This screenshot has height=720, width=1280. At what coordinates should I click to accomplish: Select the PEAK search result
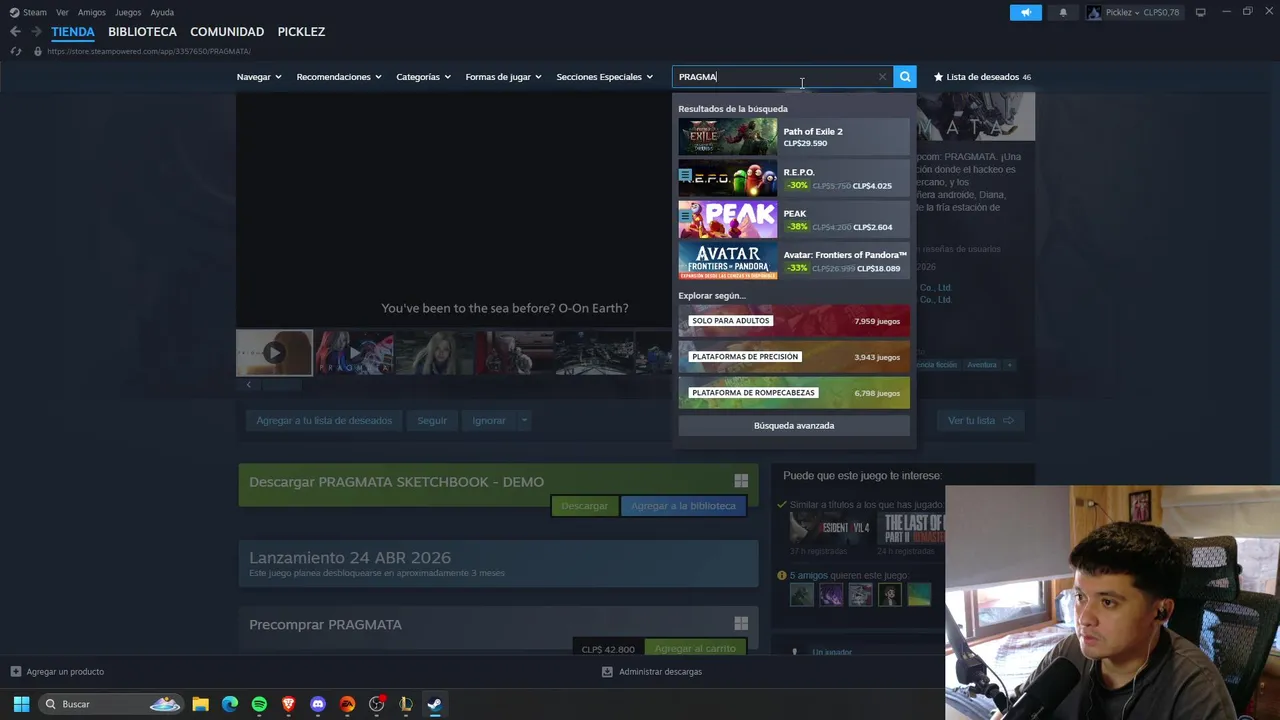point(794,220)
